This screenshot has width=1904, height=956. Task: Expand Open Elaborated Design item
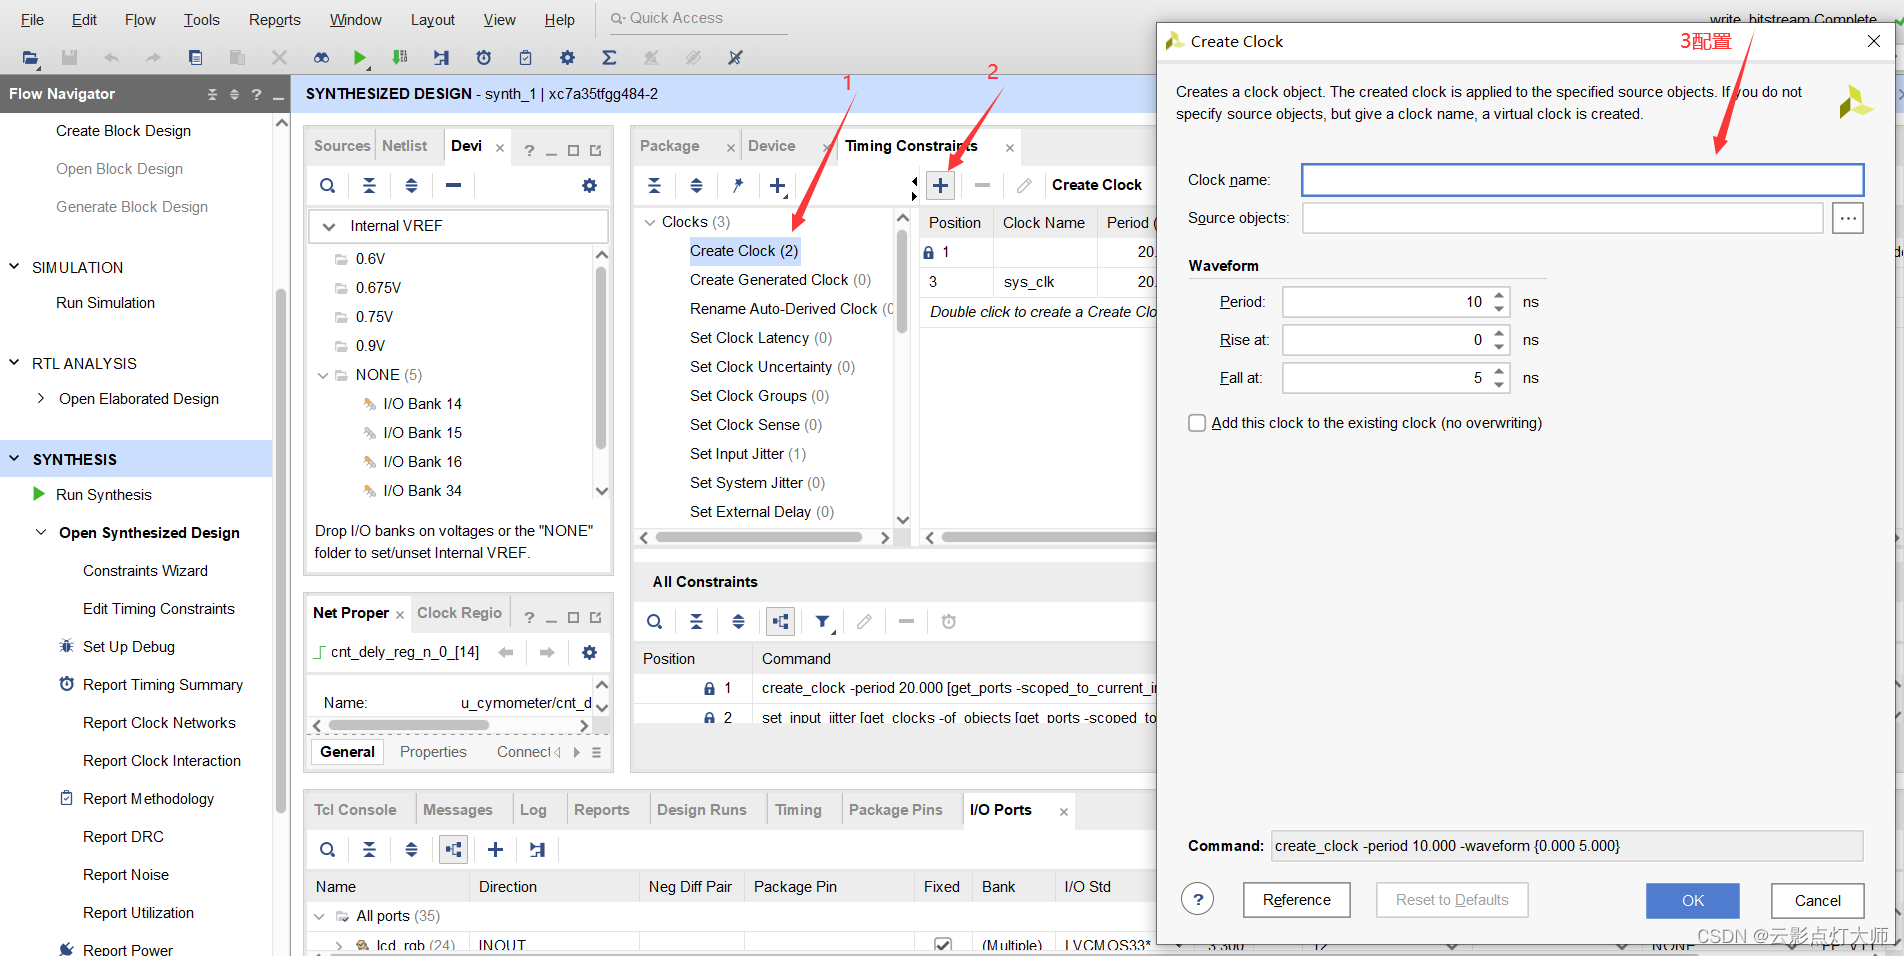point(40,398)
